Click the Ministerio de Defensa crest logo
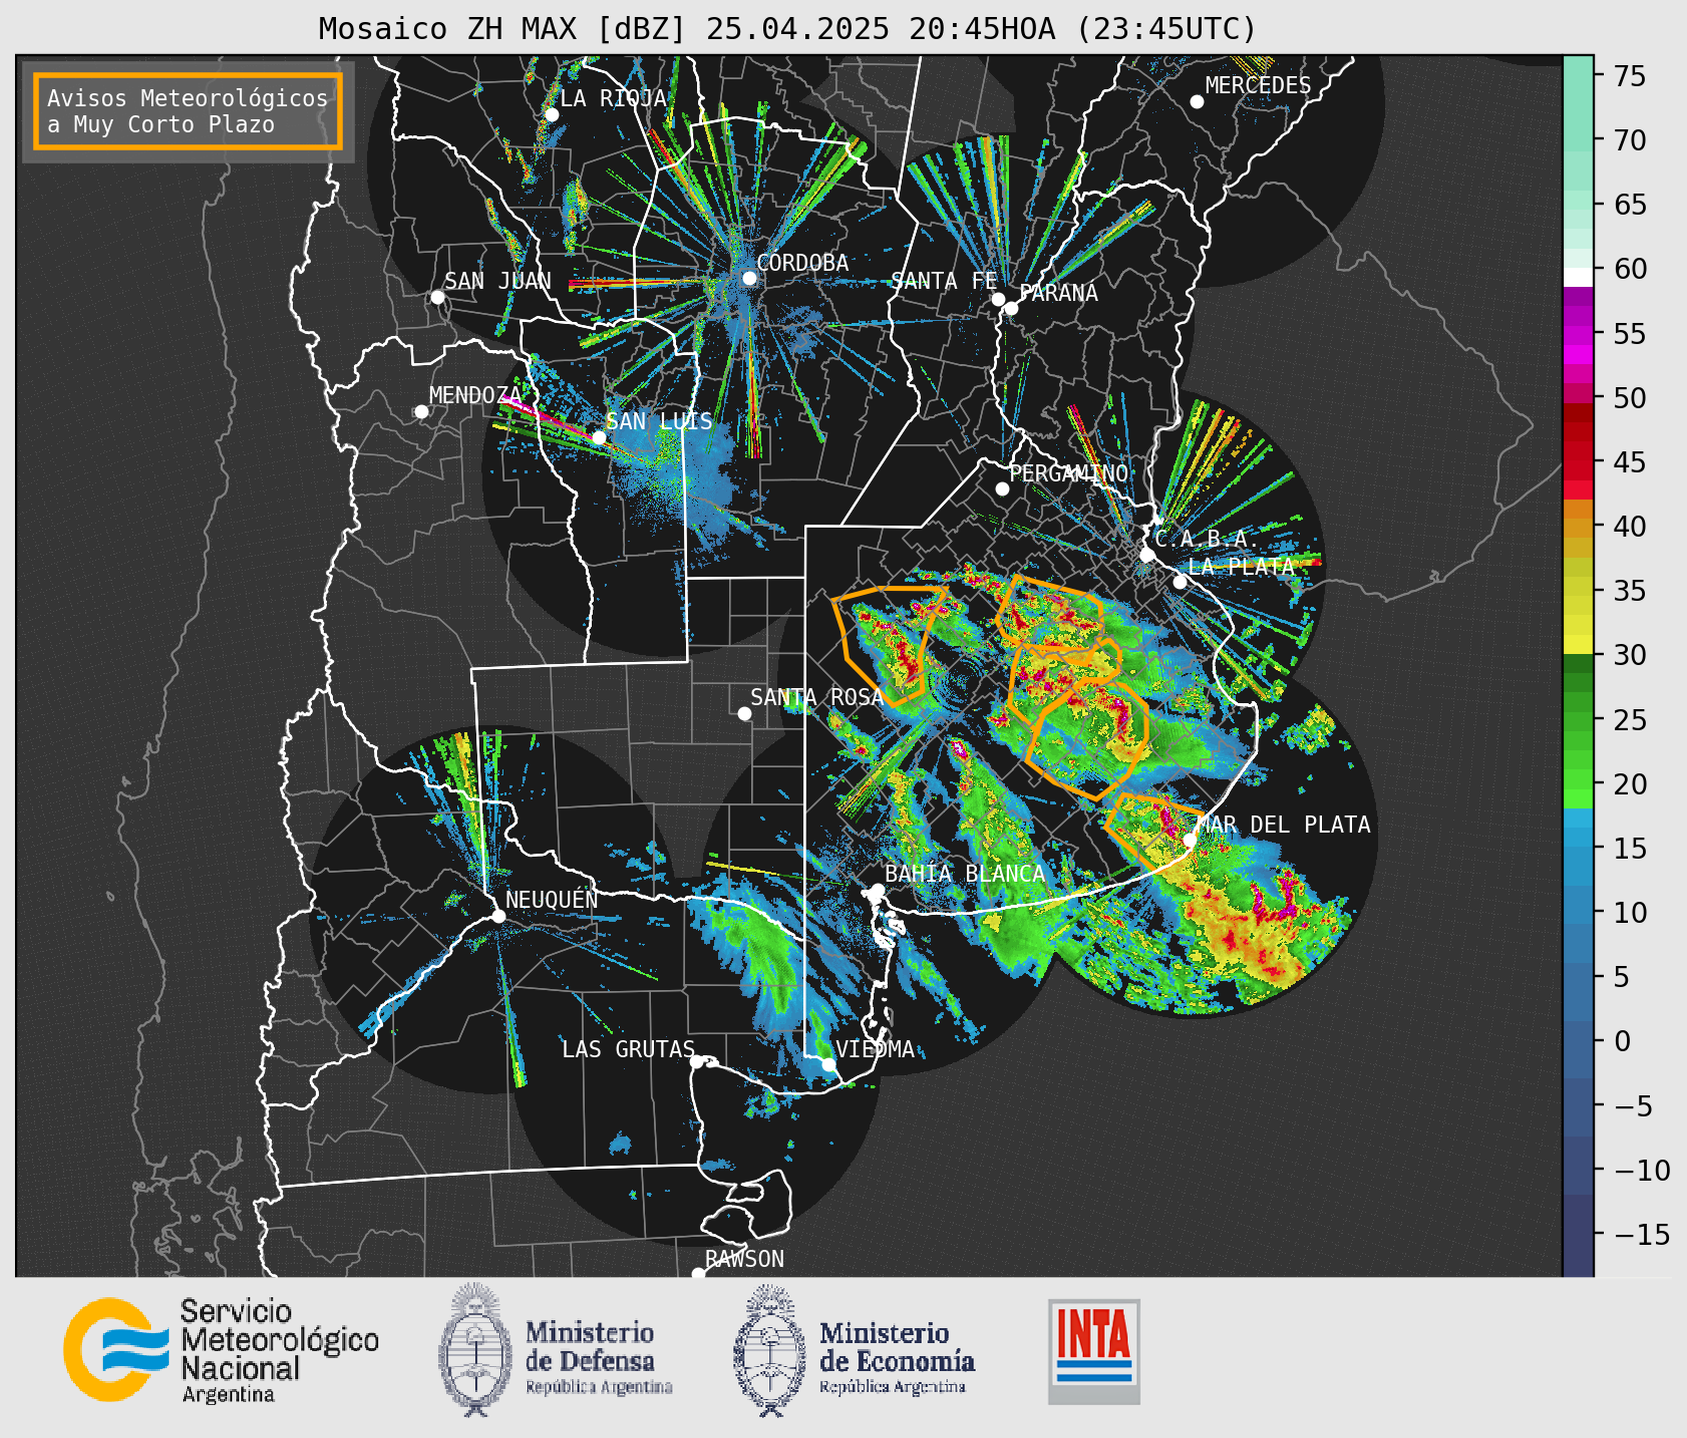The height and width of the screenshot is (1438, 1687). pyautogui.click(x=475, y=1350)
